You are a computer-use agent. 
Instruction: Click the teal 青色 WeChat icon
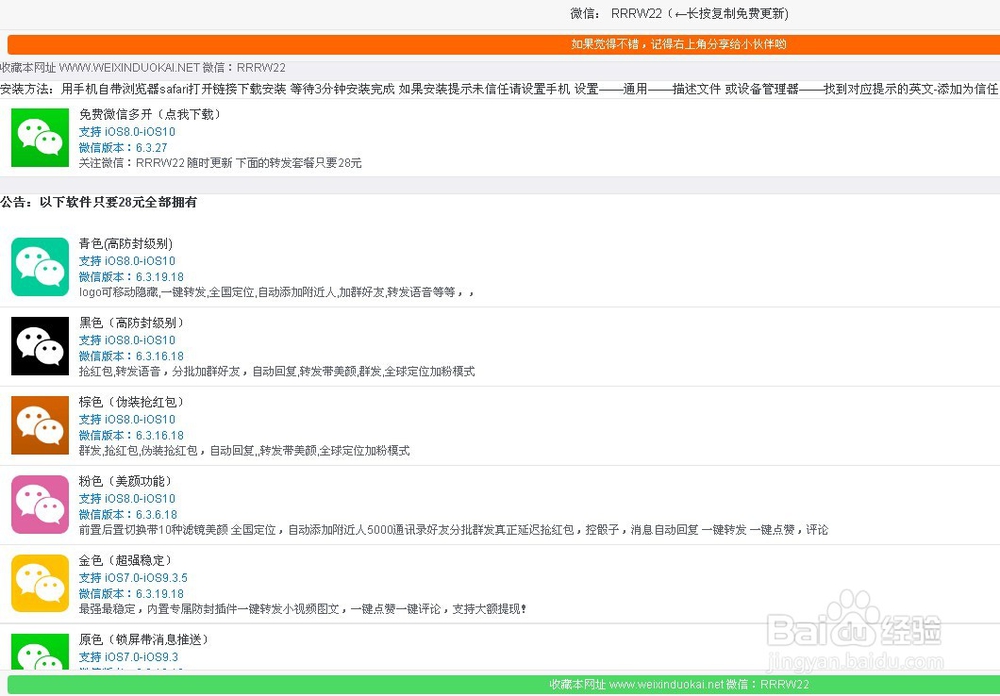coord(40,267)
